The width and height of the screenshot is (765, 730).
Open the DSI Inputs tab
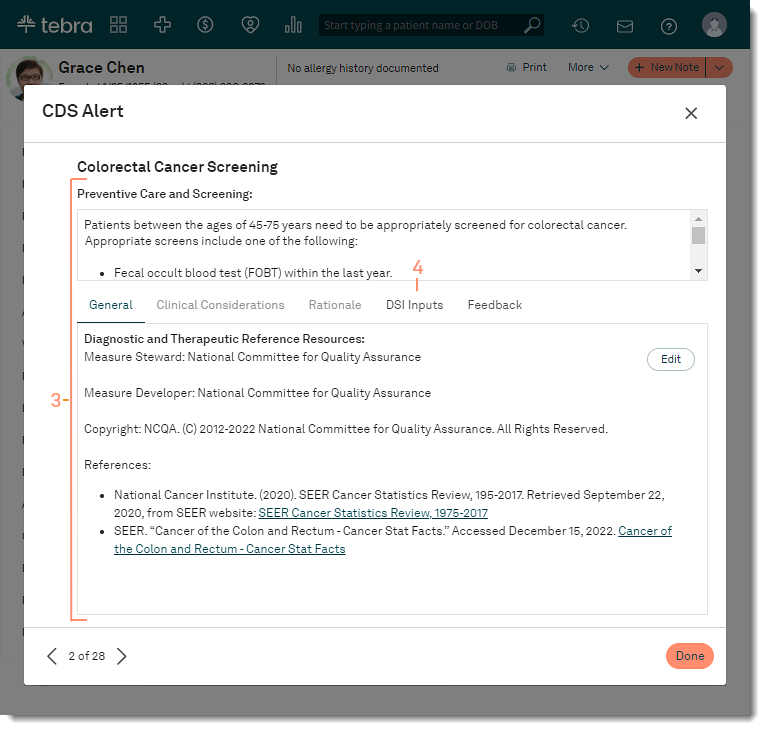tap(414, 305)
